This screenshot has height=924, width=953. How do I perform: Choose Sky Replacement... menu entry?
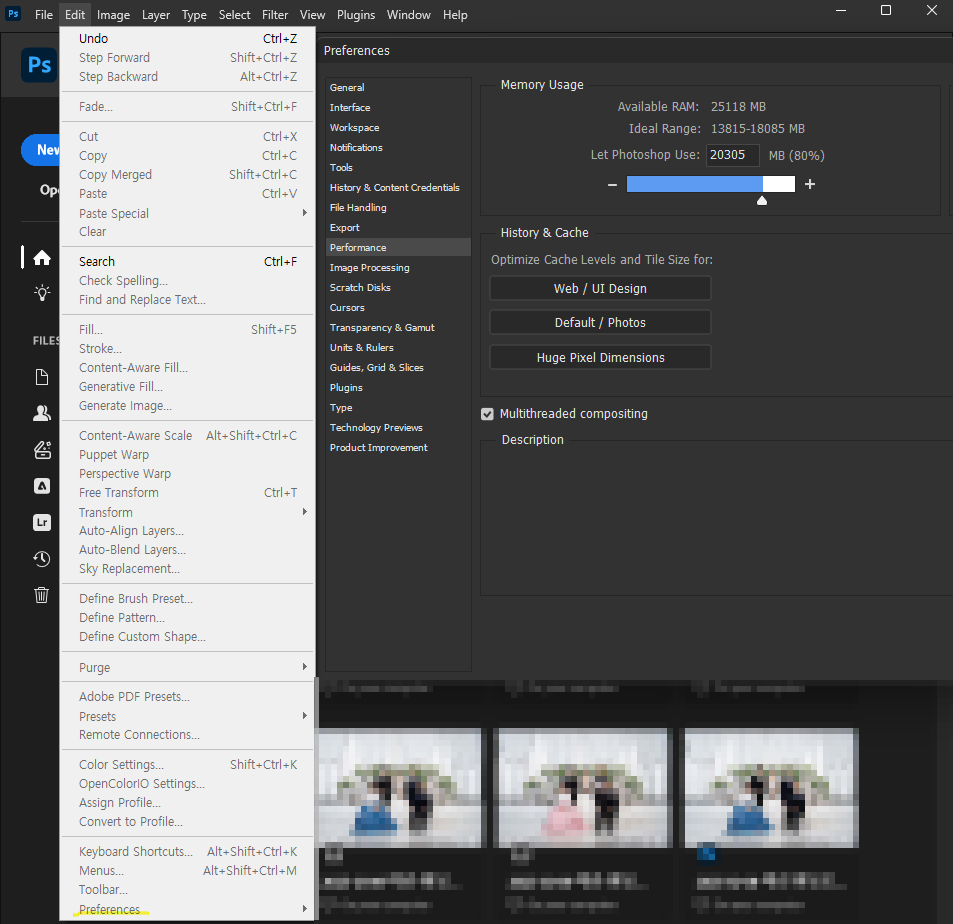(x=187, y=568)
